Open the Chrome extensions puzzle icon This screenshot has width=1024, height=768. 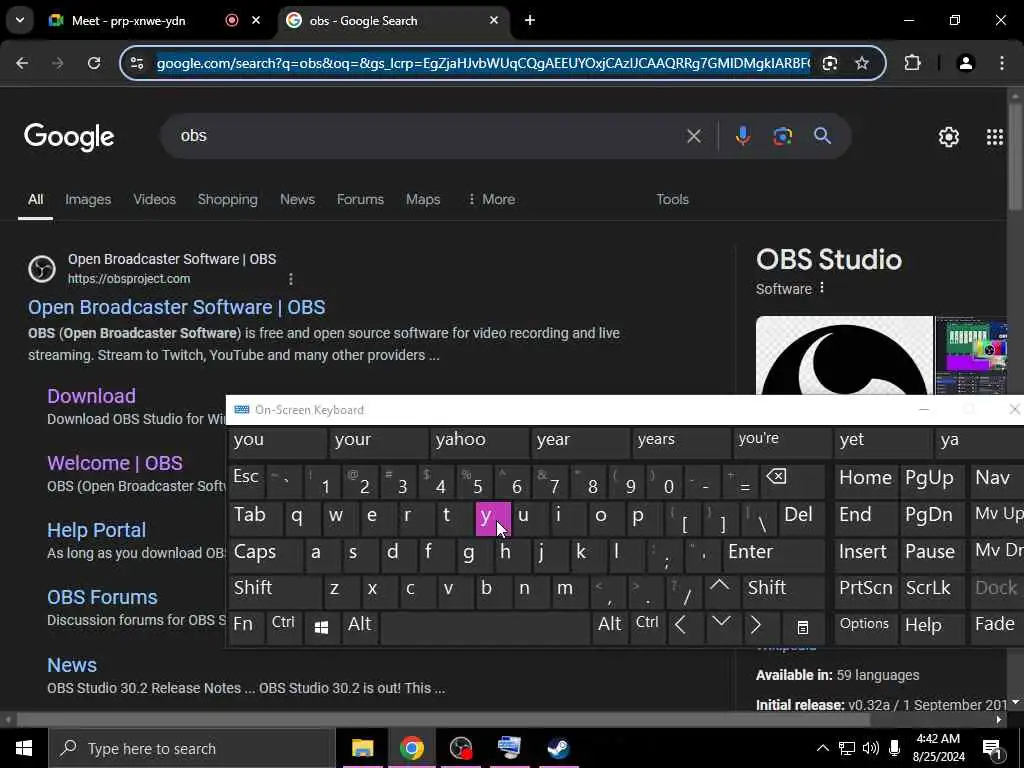(912, 63)
